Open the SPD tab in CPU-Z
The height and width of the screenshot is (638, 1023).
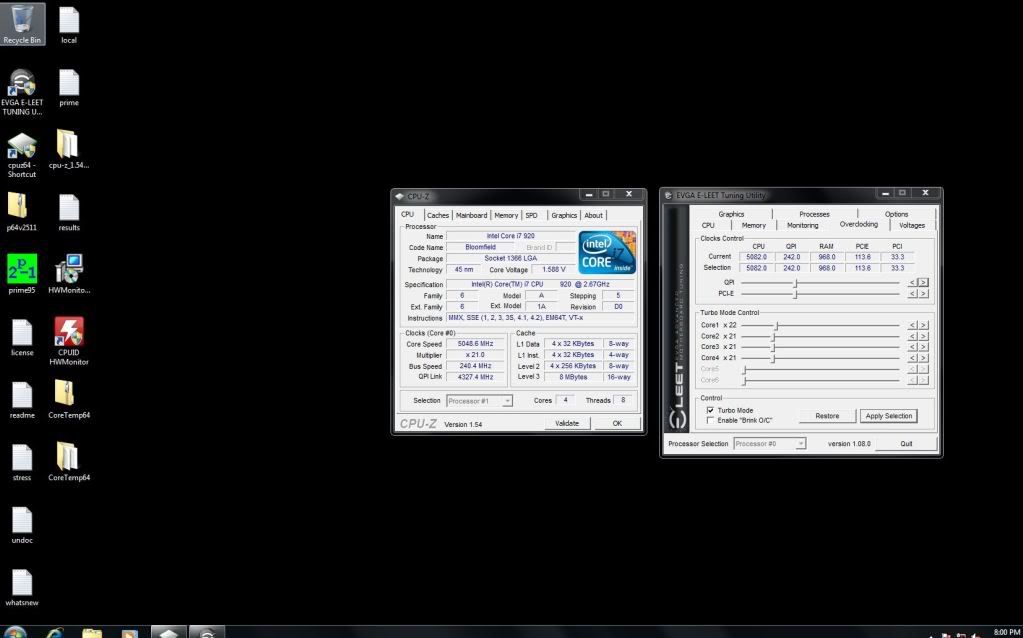pos(532,215)
